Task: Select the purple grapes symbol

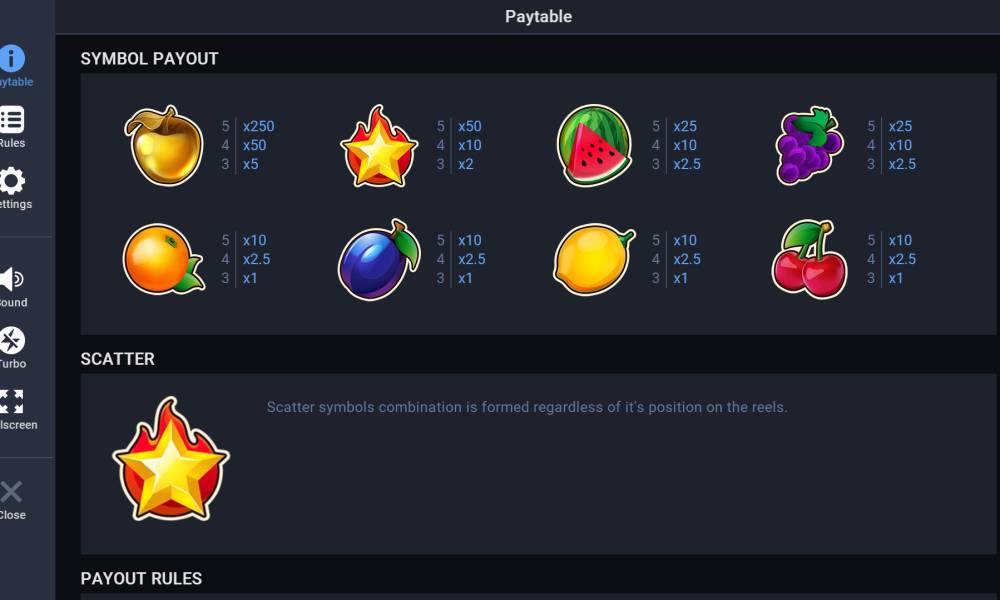Action: (809, 145)
